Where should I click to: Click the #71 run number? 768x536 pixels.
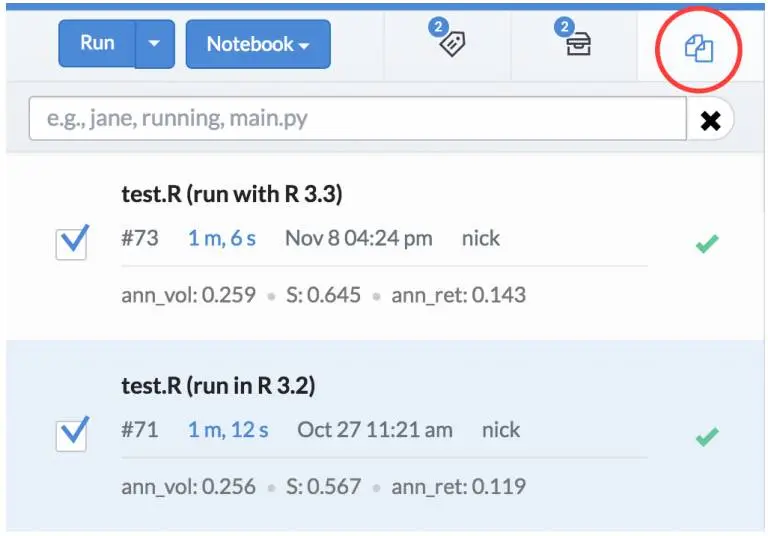(x=140, y=430)
